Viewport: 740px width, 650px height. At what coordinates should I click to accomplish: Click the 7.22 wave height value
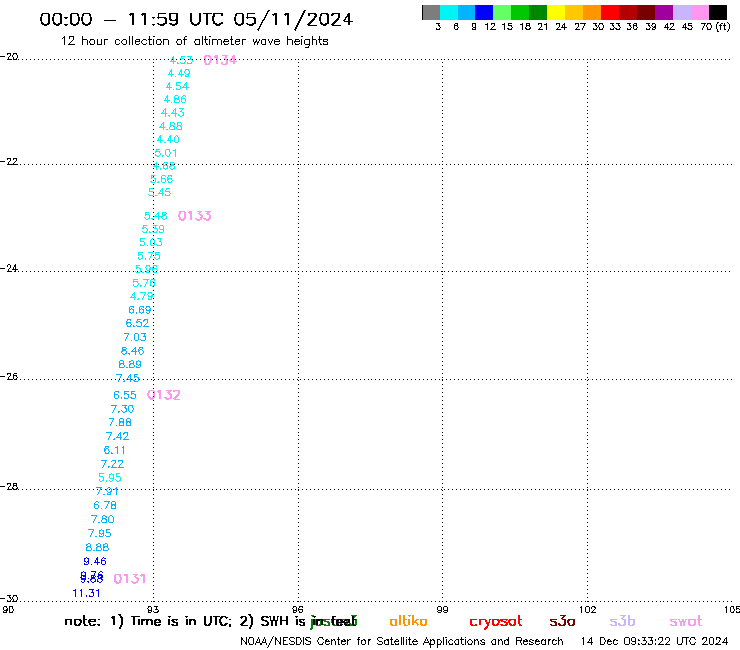(x=112, y=464)
